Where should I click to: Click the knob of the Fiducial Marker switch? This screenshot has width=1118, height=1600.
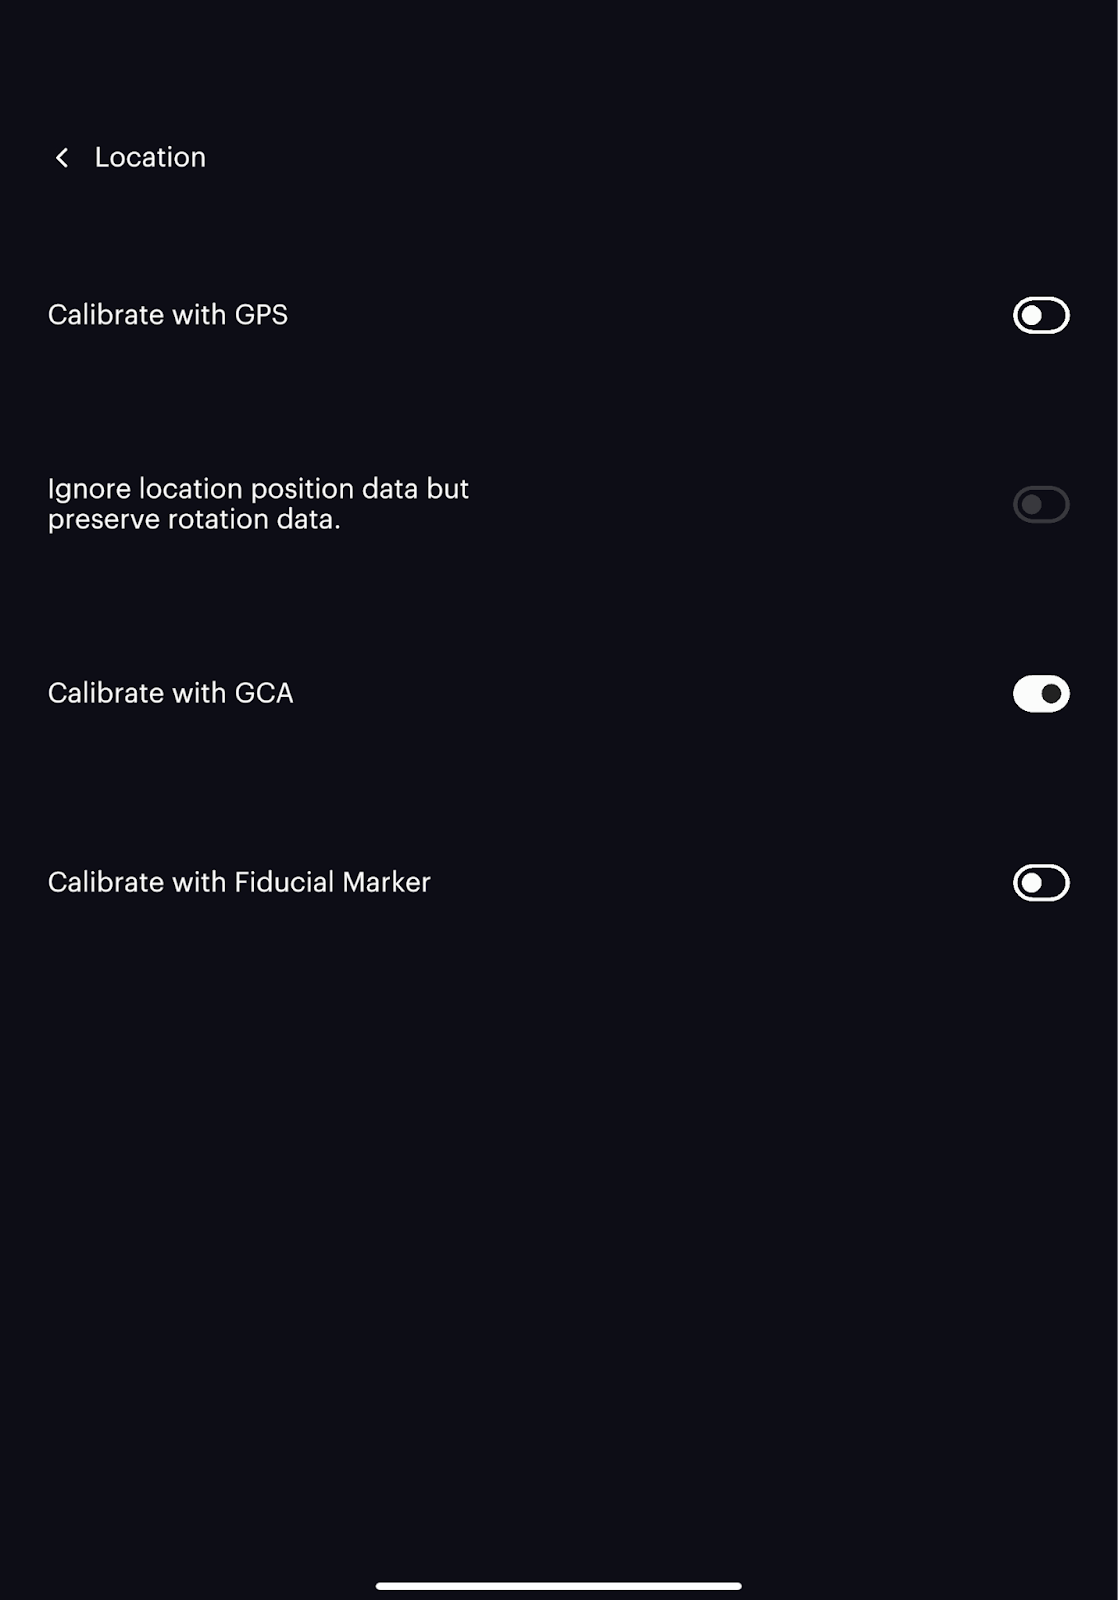pos(1031,883)
